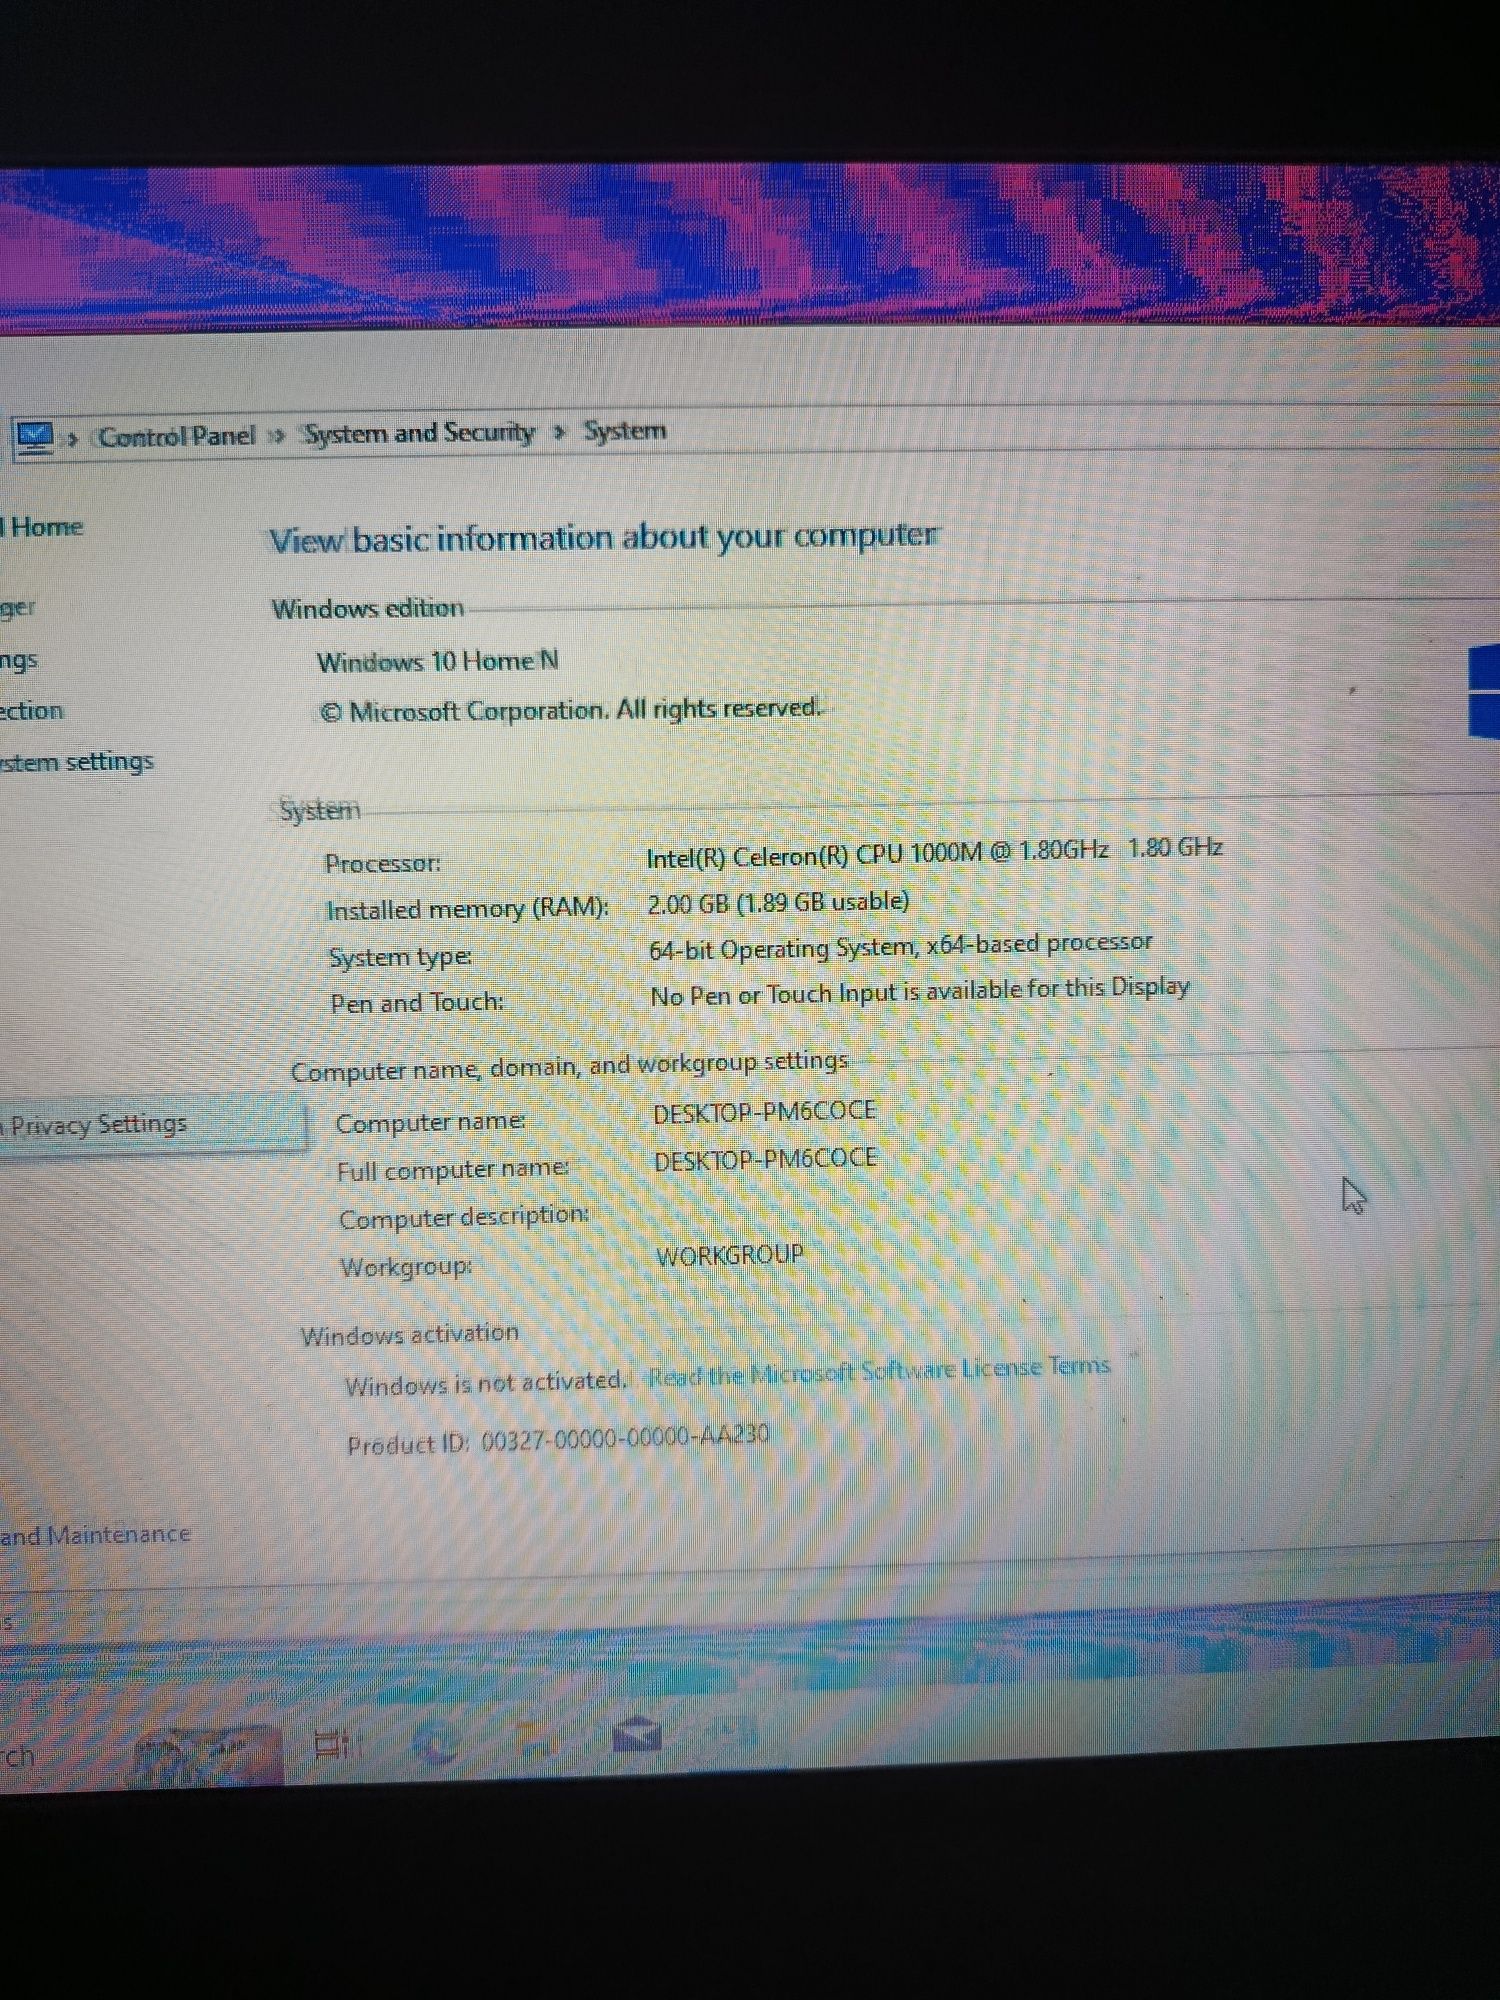The image size is (1500, 2000).
Task: Read the Microsoft Software License Terms
Action: (879, 1371)
